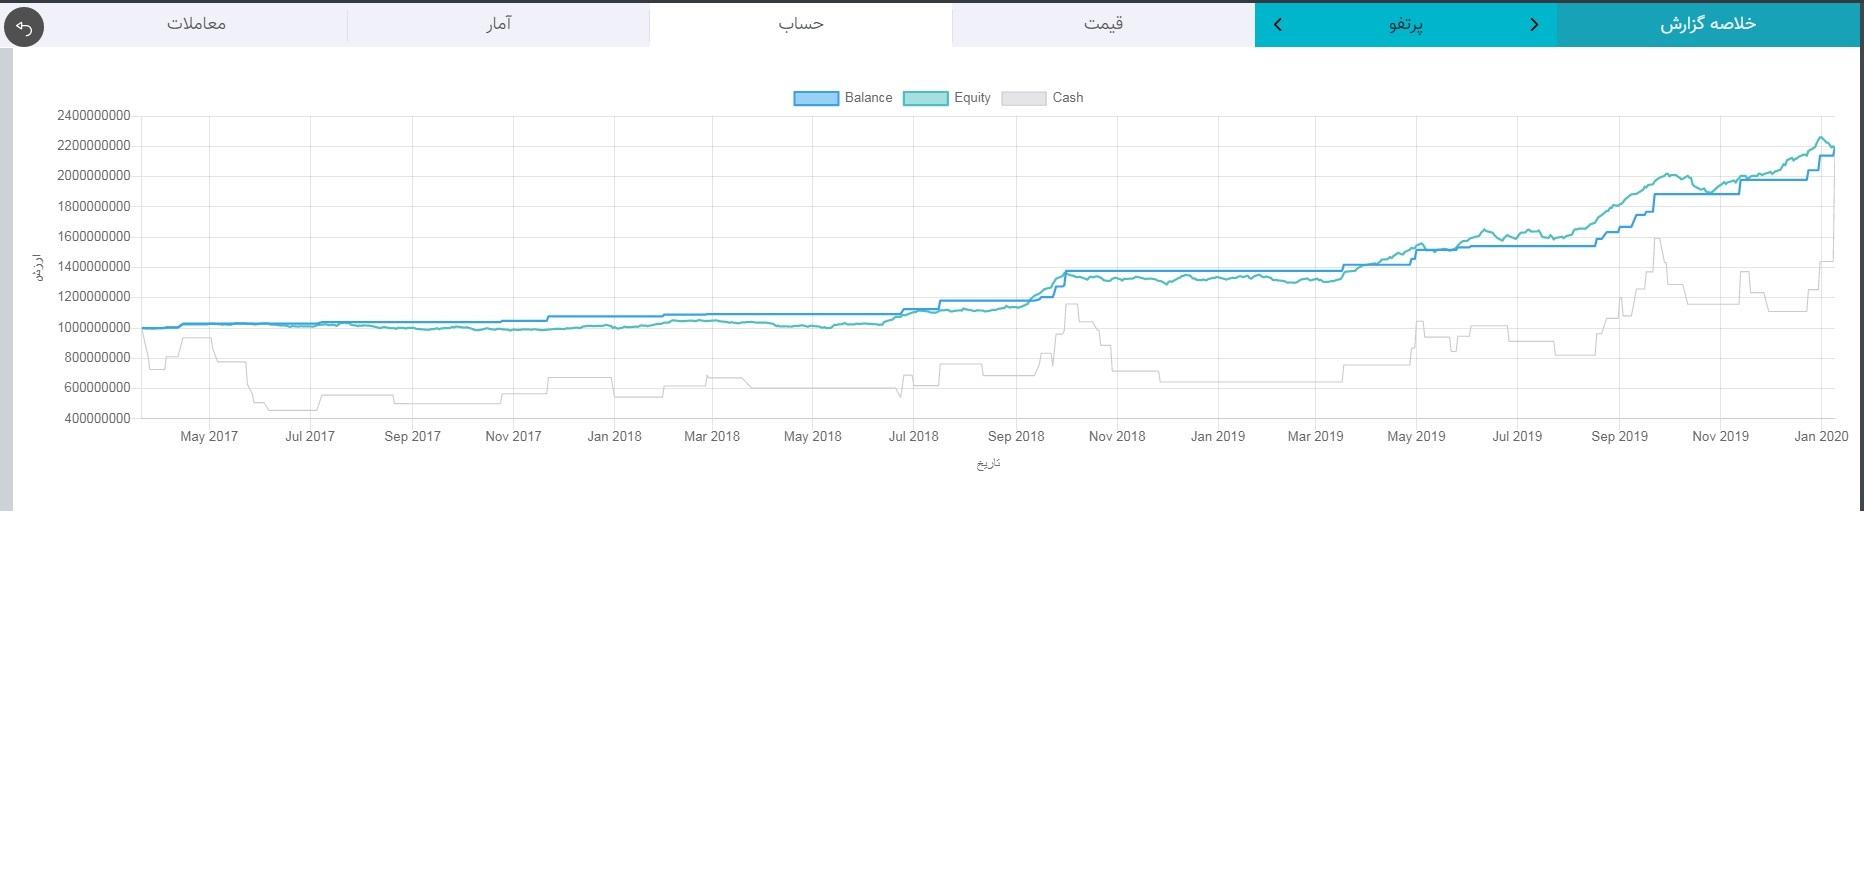This screenshot has width=1864, height=871.
Task: Click the left chevron on the پرتفو tab
Action: click(1277, 24)
